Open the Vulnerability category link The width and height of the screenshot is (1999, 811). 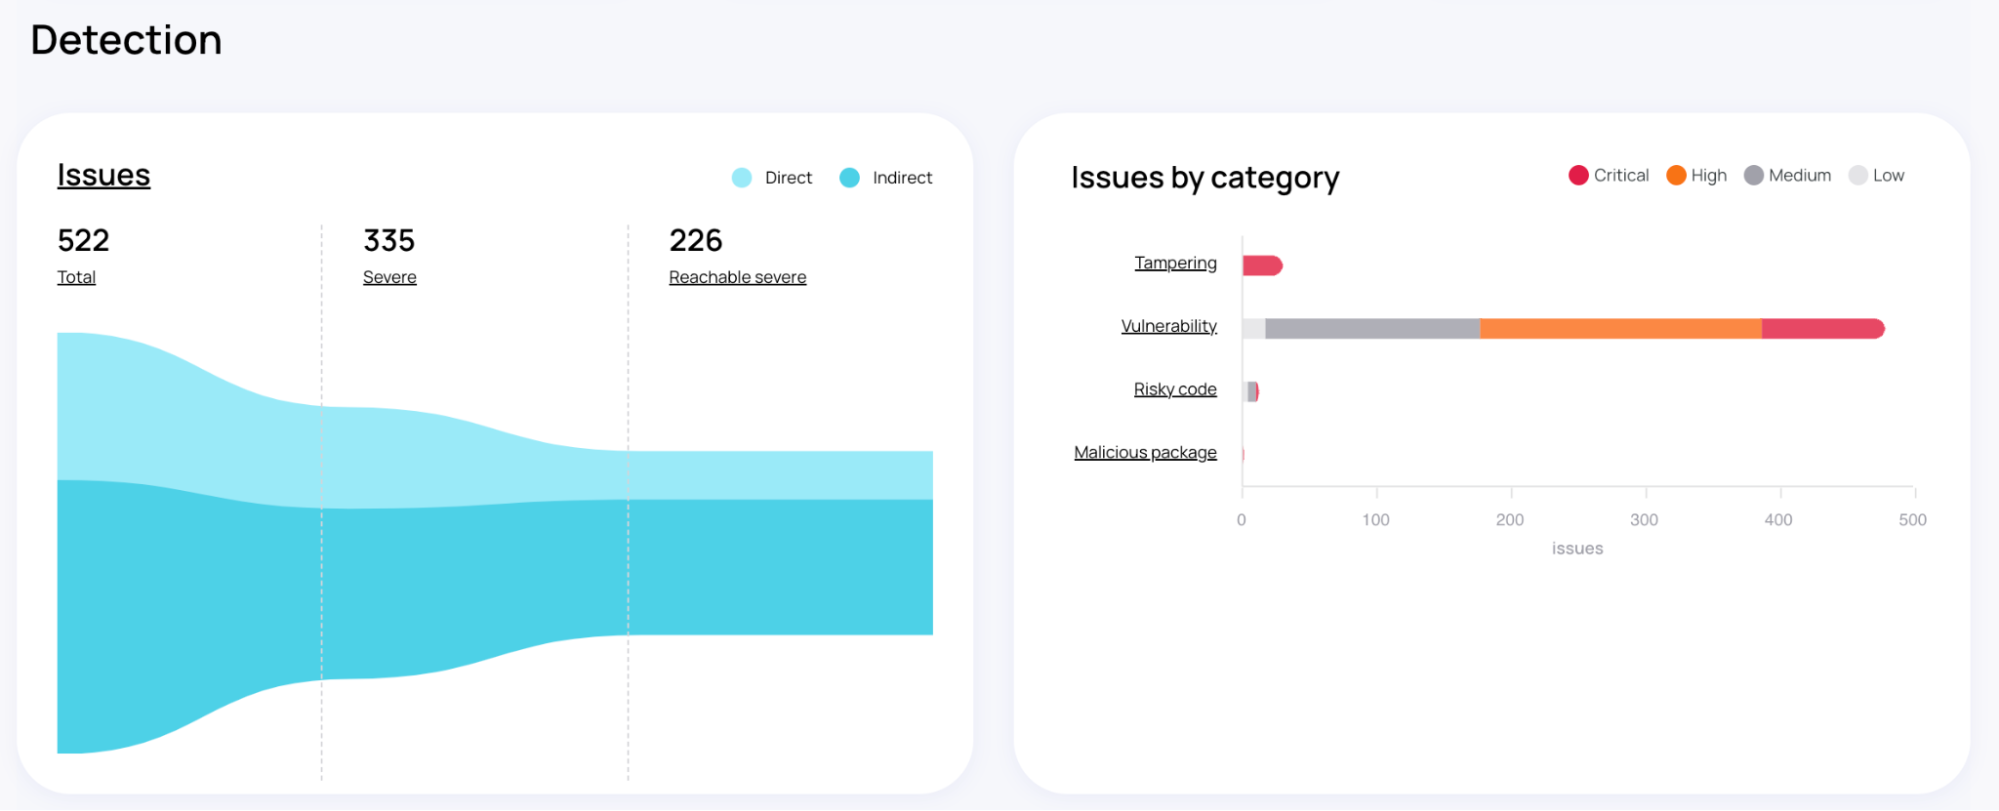coord(1168,326)
